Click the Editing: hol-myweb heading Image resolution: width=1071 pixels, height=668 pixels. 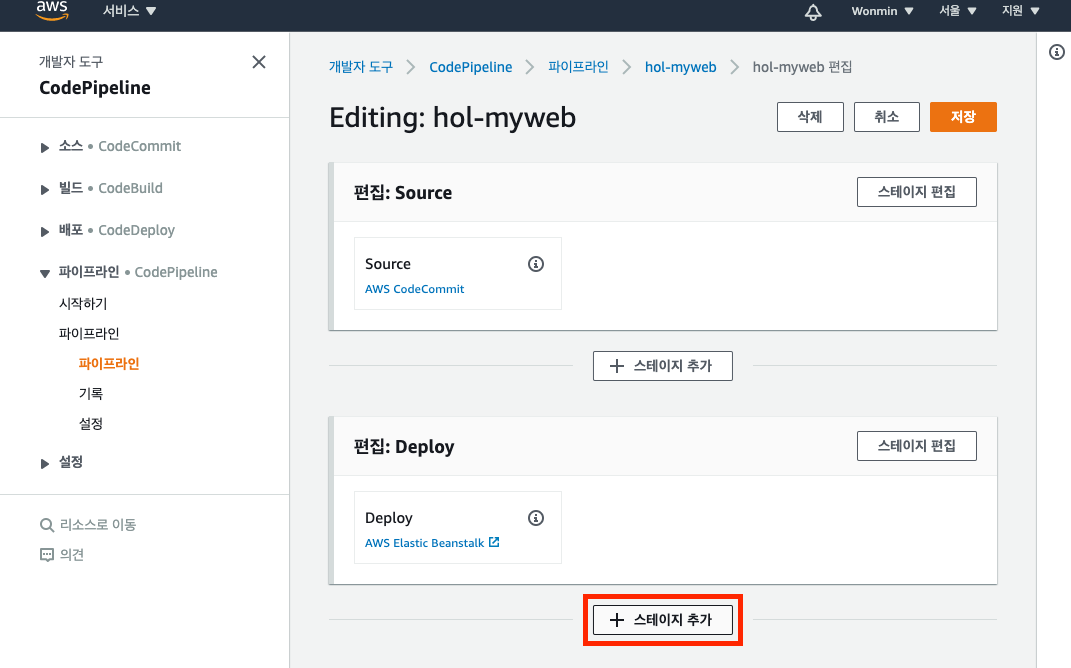click(x=452, y=117)
